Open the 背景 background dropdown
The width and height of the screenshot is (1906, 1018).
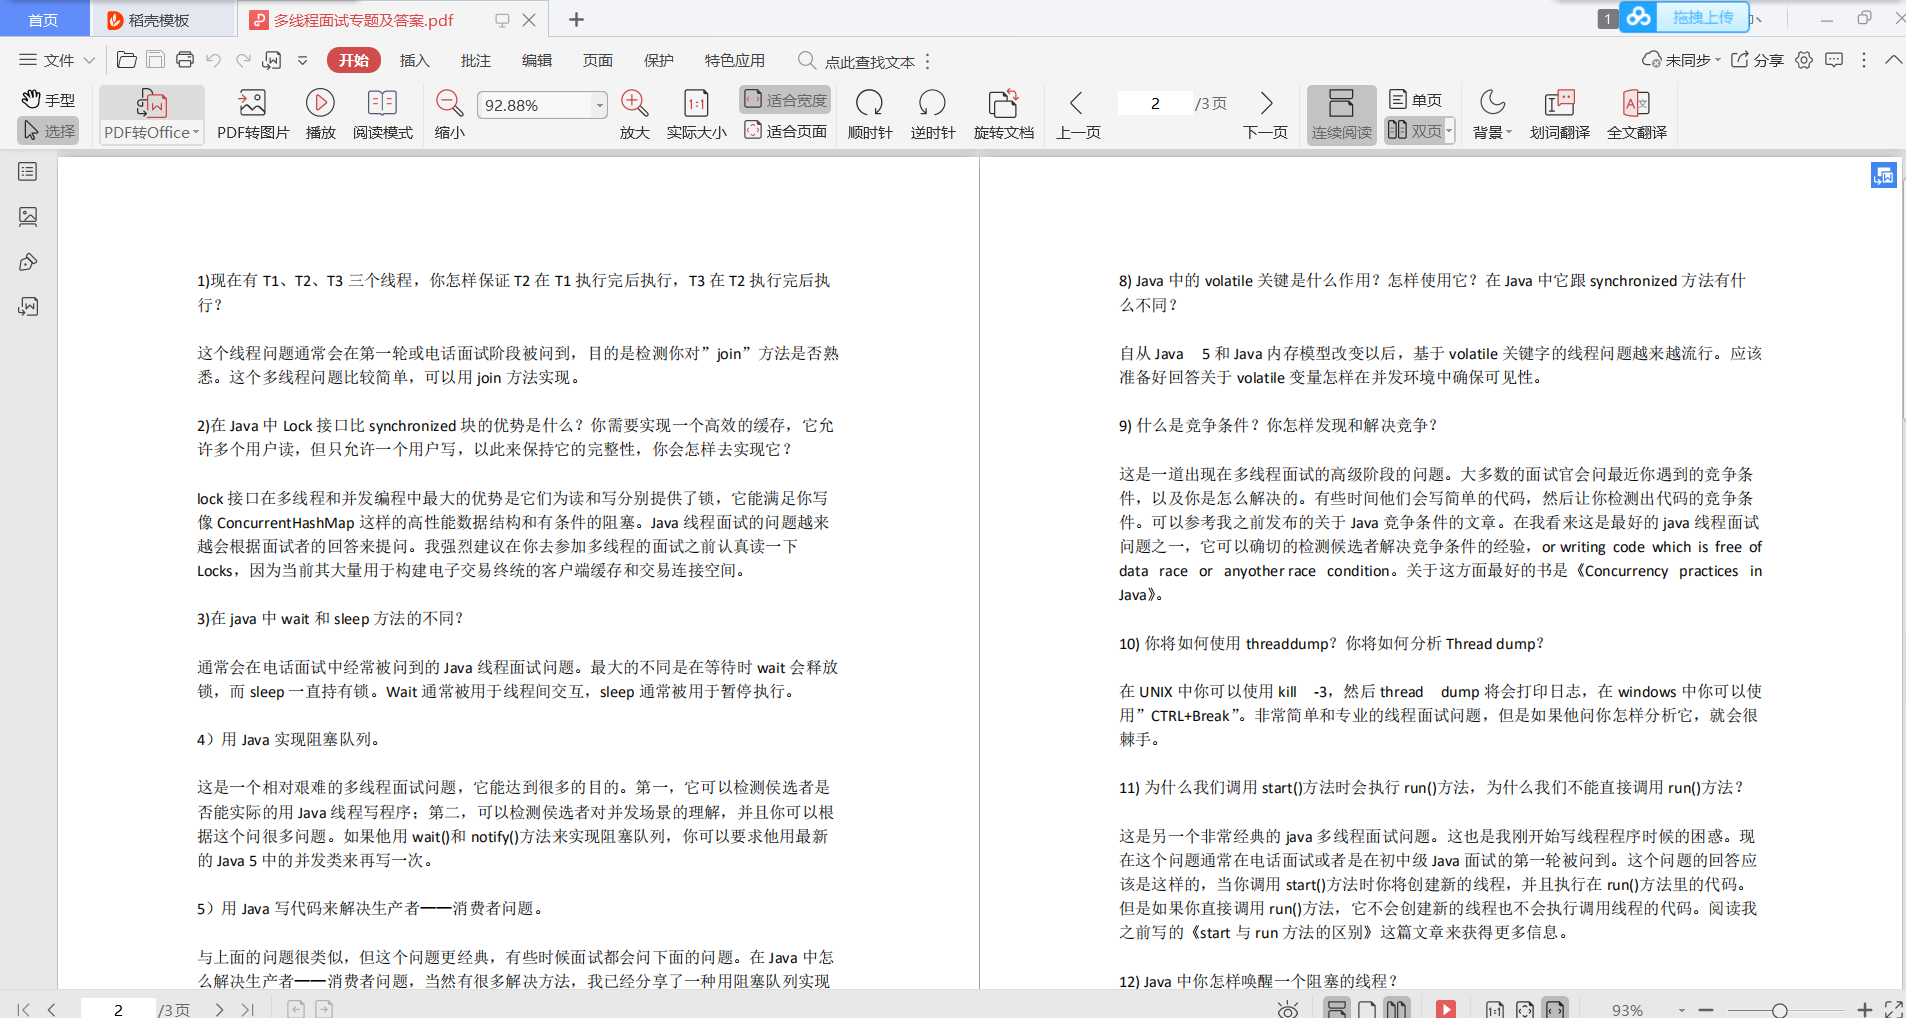1492,114
